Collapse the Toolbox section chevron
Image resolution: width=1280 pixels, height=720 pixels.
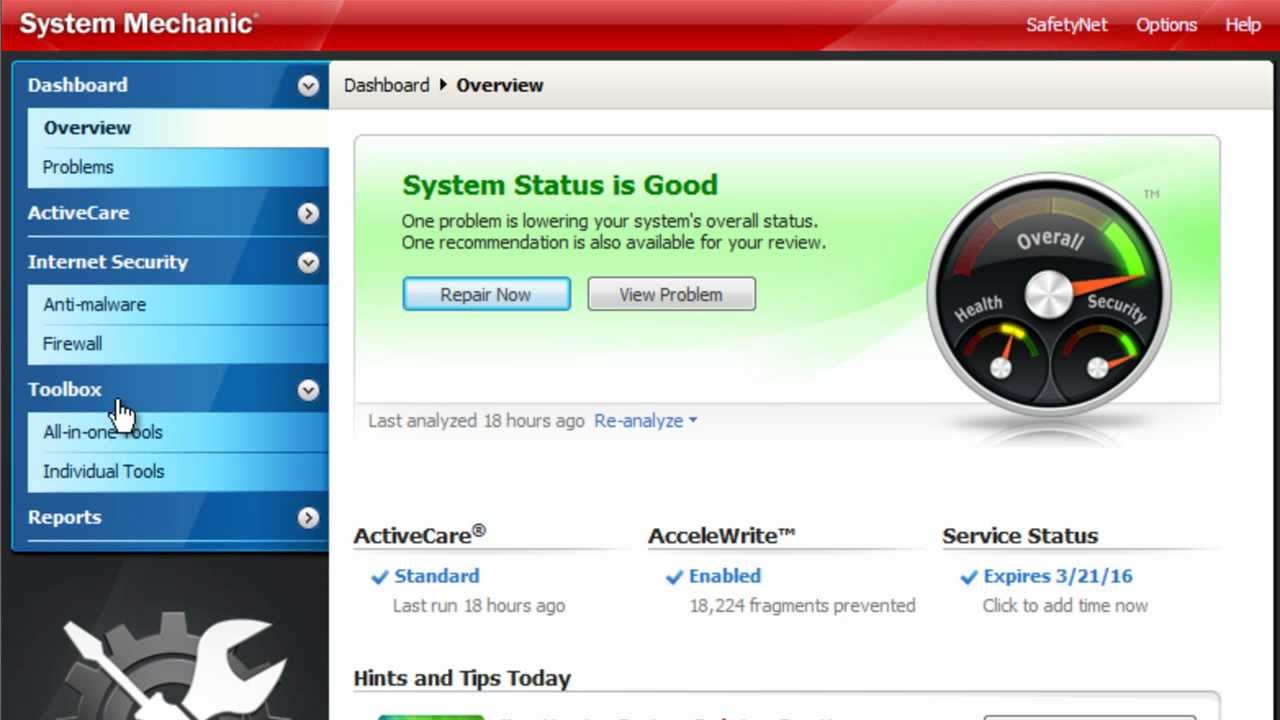point(308,390)
